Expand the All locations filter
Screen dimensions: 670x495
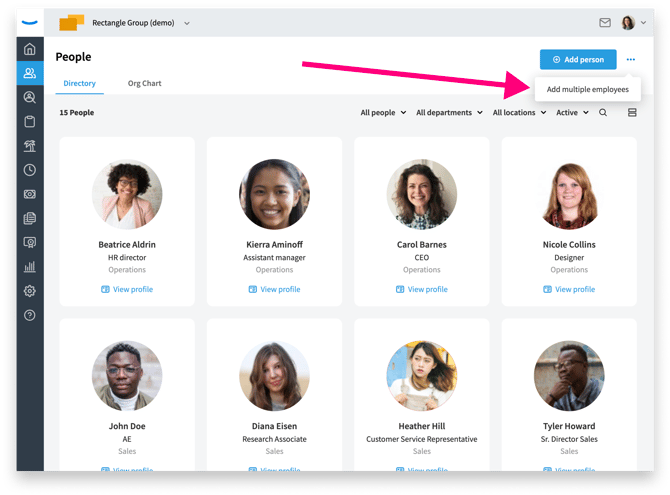pos(519,112)
